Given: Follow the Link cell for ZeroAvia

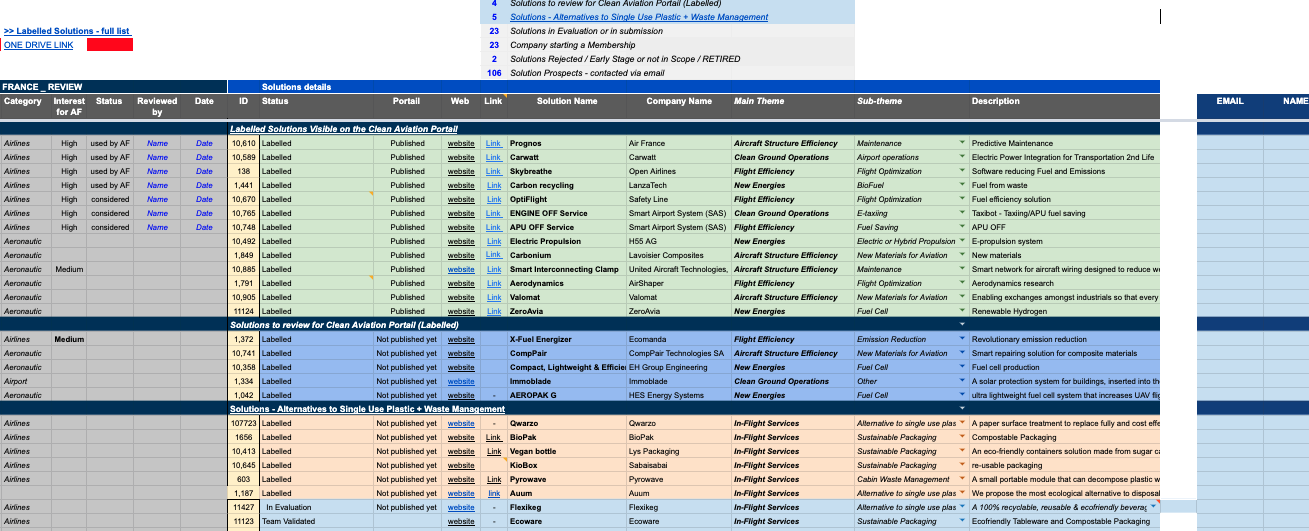Looking at the screenshot, I should (x=494, y=311).
